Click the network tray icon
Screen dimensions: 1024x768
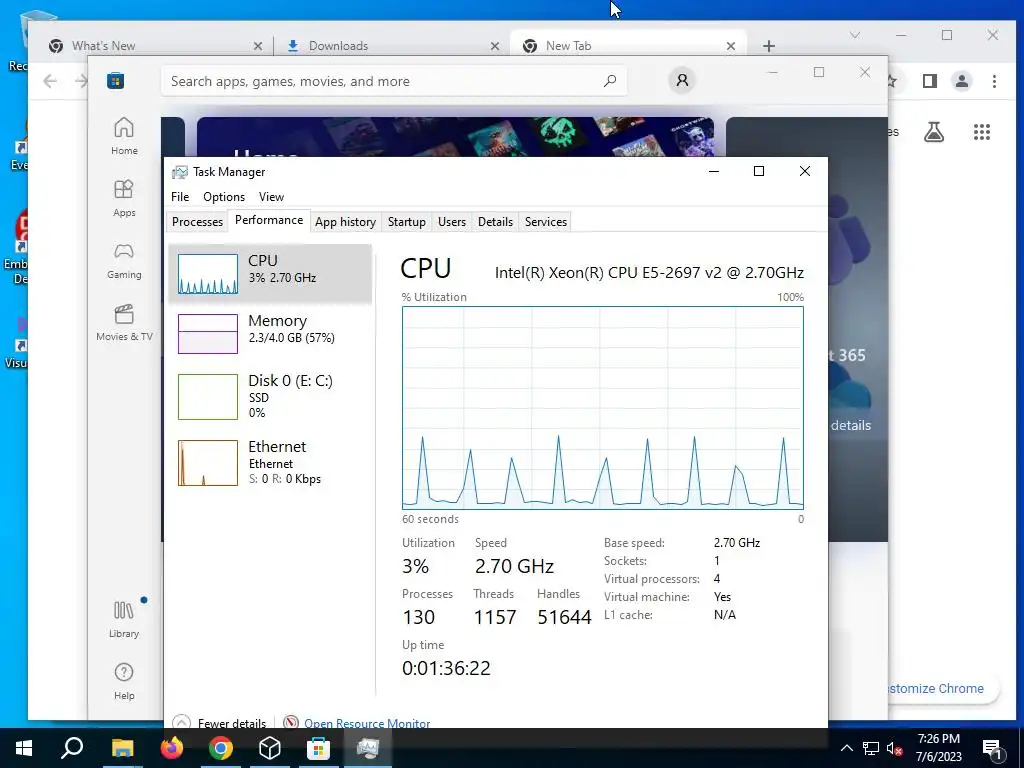pos(871,748)
